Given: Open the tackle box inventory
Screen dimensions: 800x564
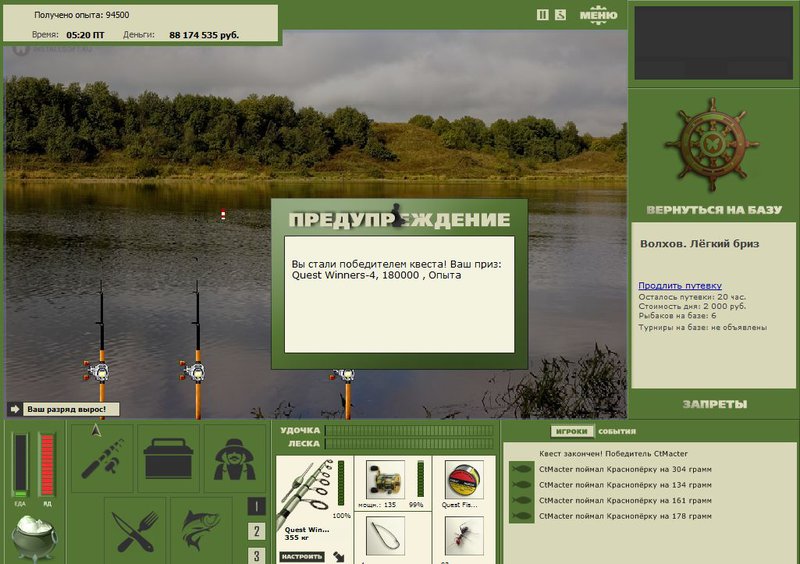Looking at the screenshot, I should tap(168, 458).
